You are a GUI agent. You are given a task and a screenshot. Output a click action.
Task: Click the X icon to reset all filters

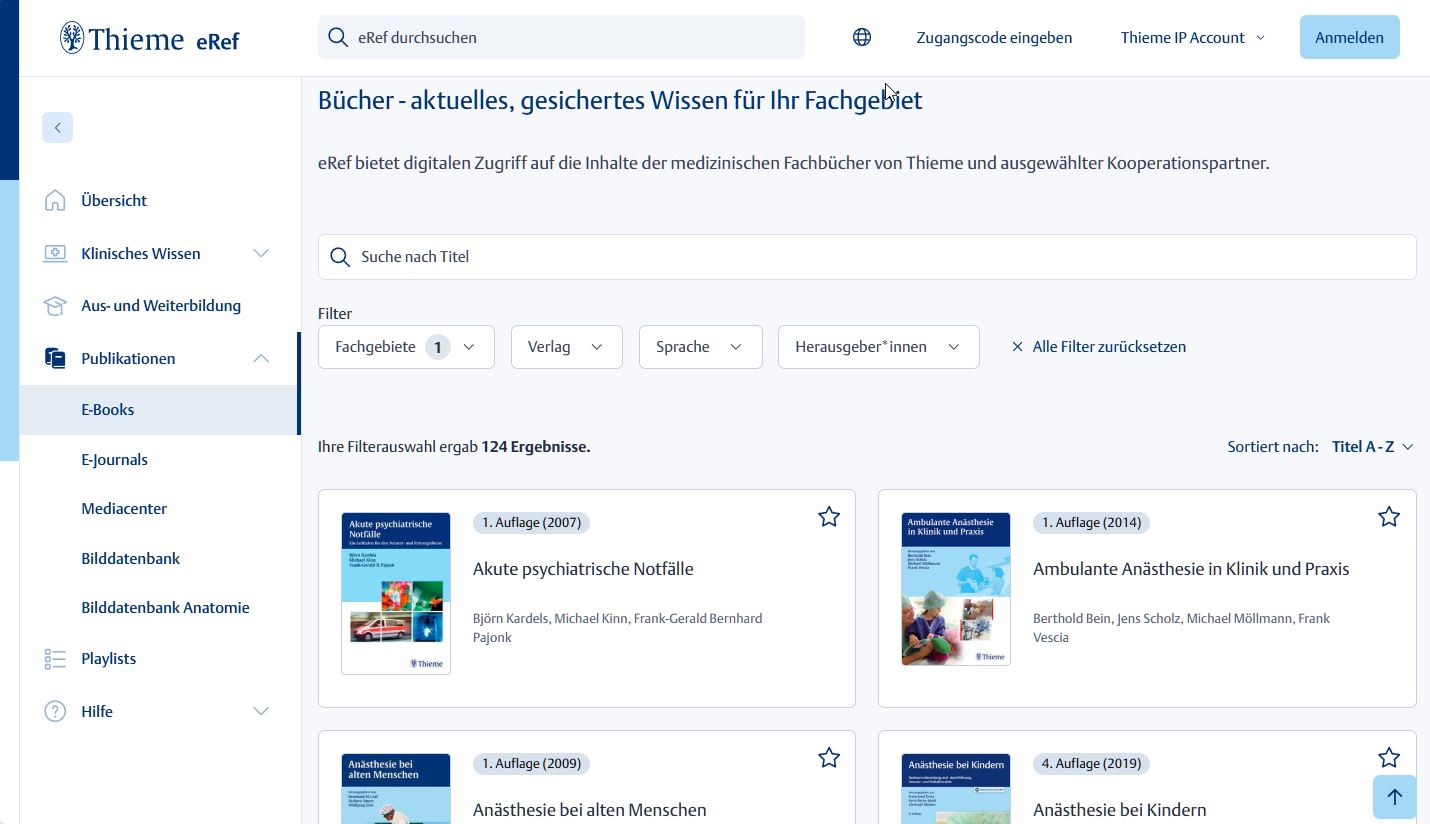[1017, 347]
